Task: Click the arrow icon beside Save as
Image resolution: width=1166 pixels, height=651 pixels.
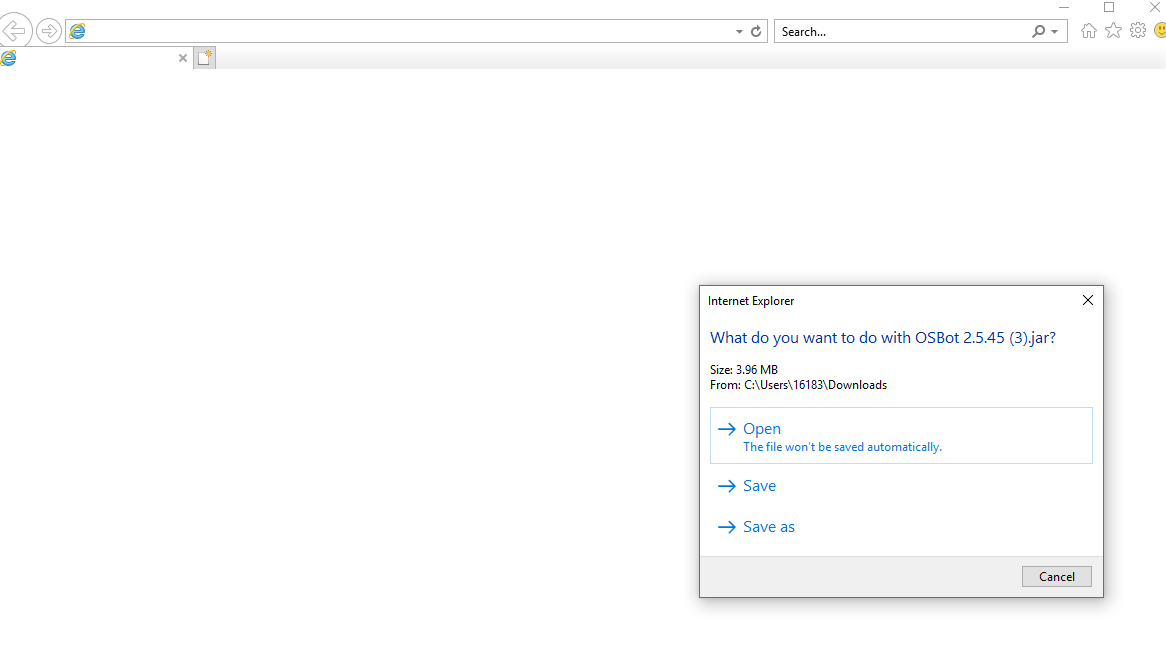Action: click(727, 527)
